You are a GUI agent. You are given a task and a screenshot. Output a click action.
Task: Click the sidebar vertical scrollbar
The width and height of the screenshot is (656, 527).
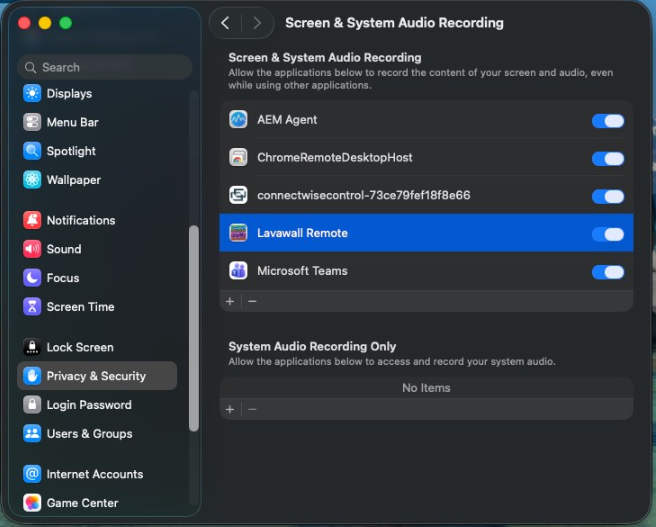point(193,328)
